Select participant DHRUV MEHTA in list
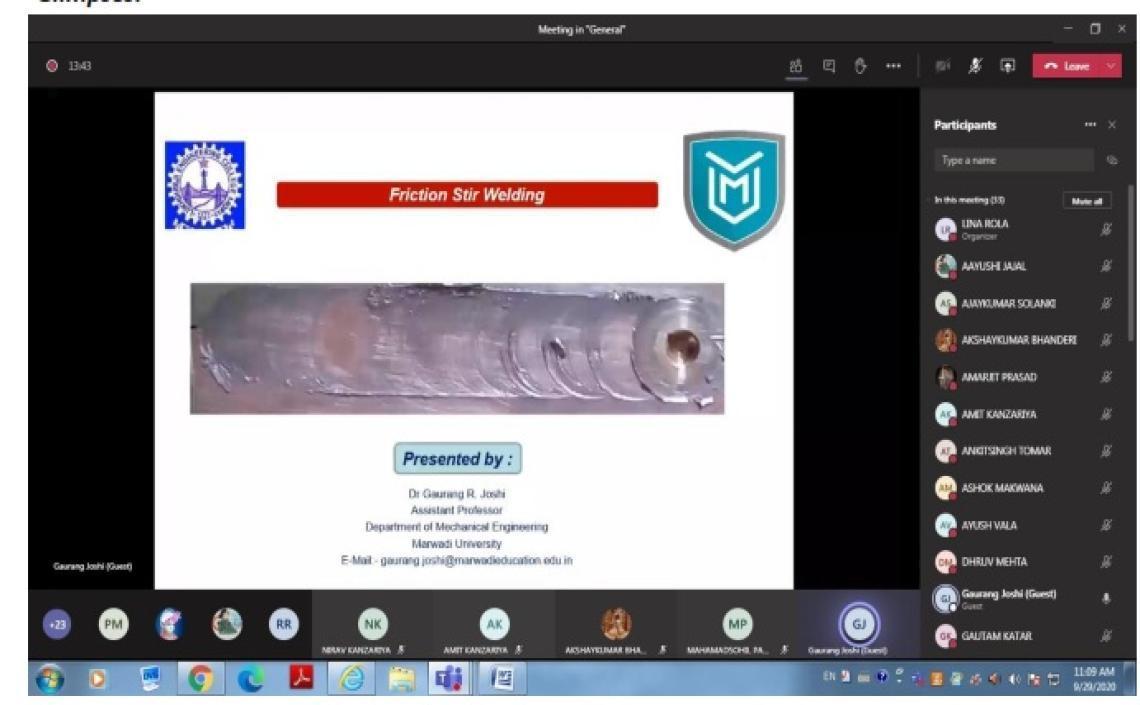 tap(1025, 562)
